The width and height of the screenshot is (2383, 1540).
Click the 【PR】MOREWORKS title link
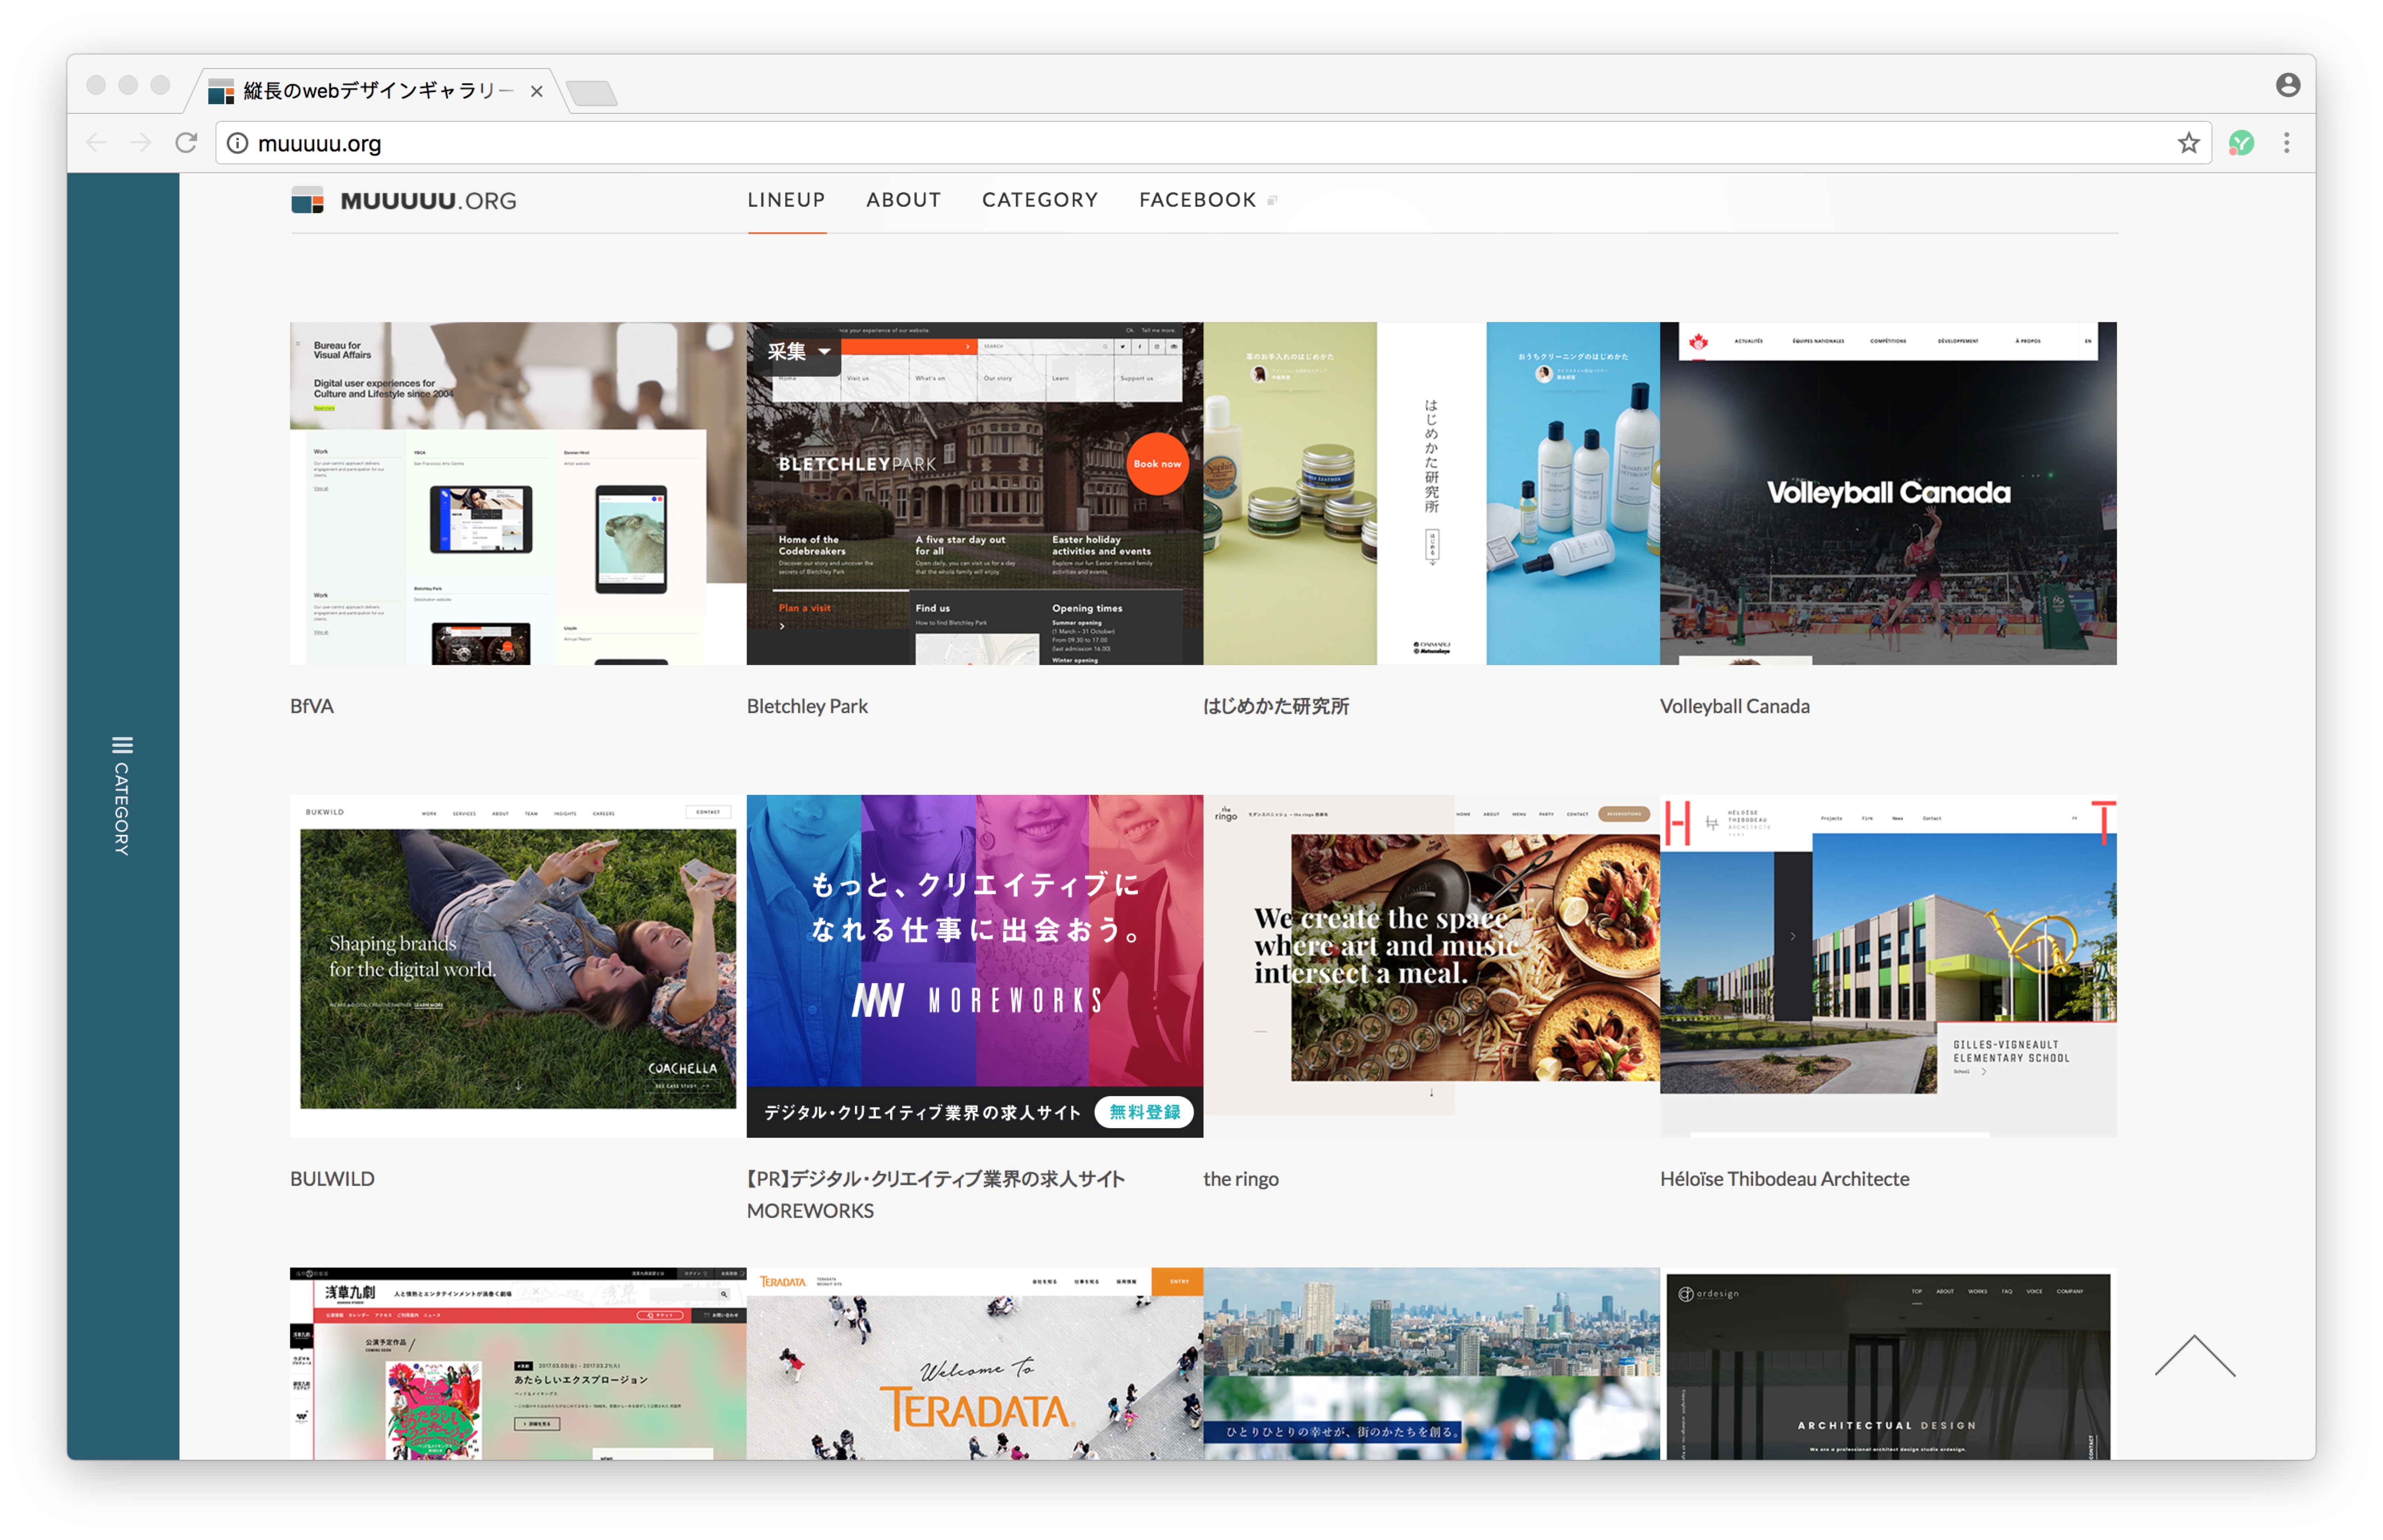coord(936,1195)
